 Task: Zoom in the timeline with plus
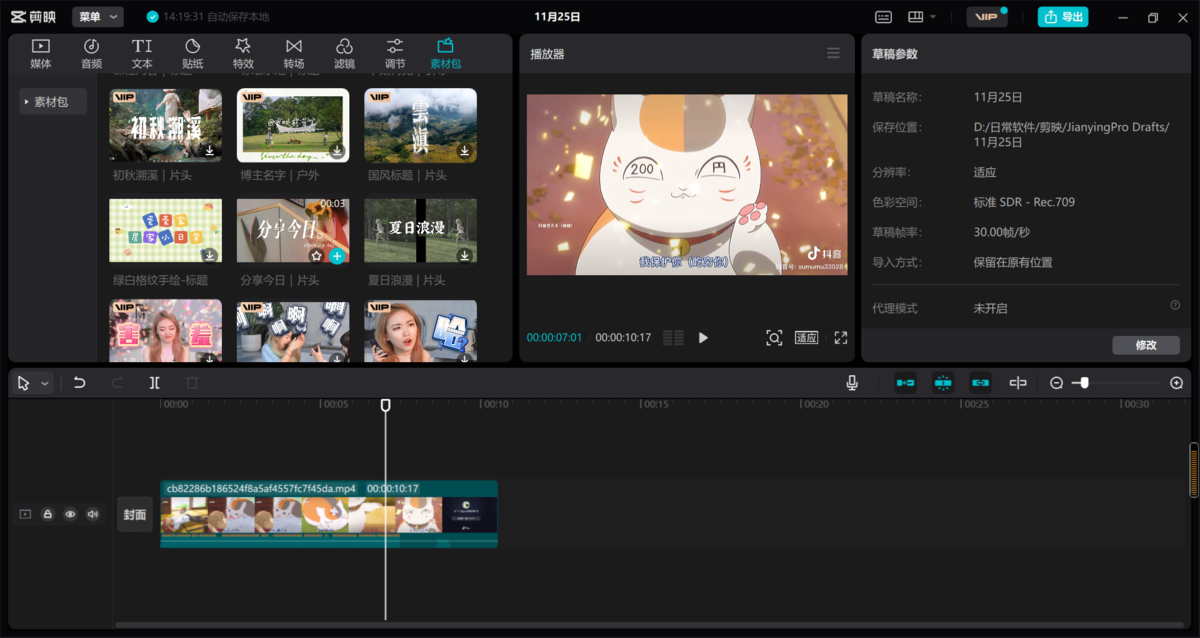click(1176, 383)
